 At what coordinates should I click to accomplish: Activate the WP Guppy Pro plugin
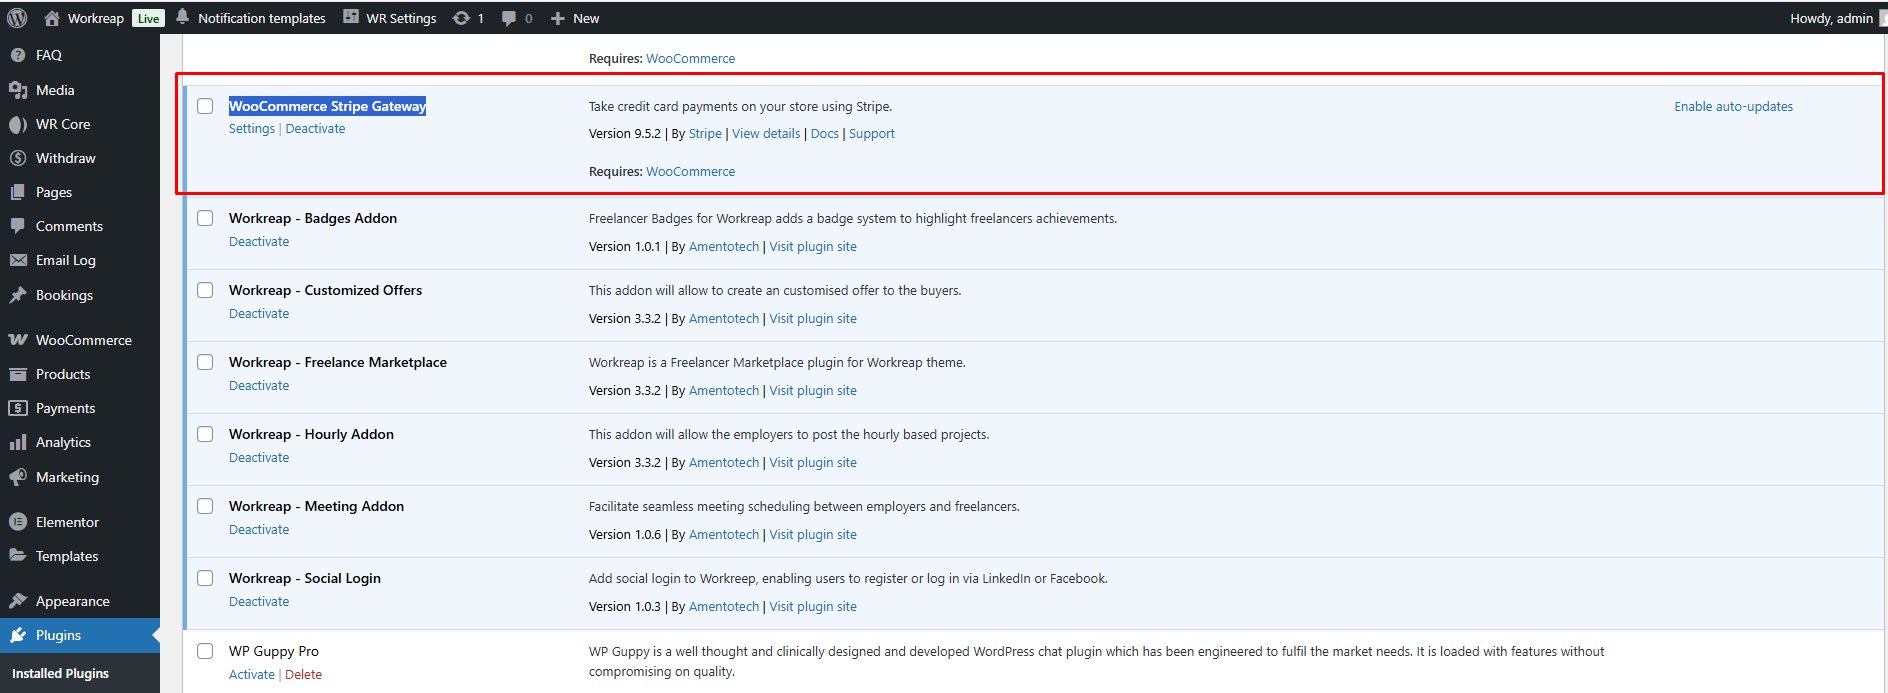click(251, 675)
